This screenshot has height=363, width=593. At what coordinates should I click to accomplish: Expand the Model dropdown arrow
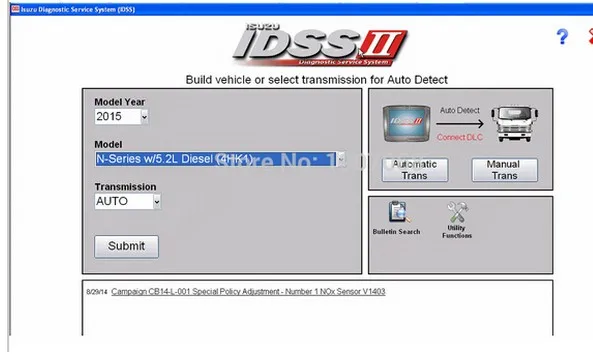coord(340,159)
